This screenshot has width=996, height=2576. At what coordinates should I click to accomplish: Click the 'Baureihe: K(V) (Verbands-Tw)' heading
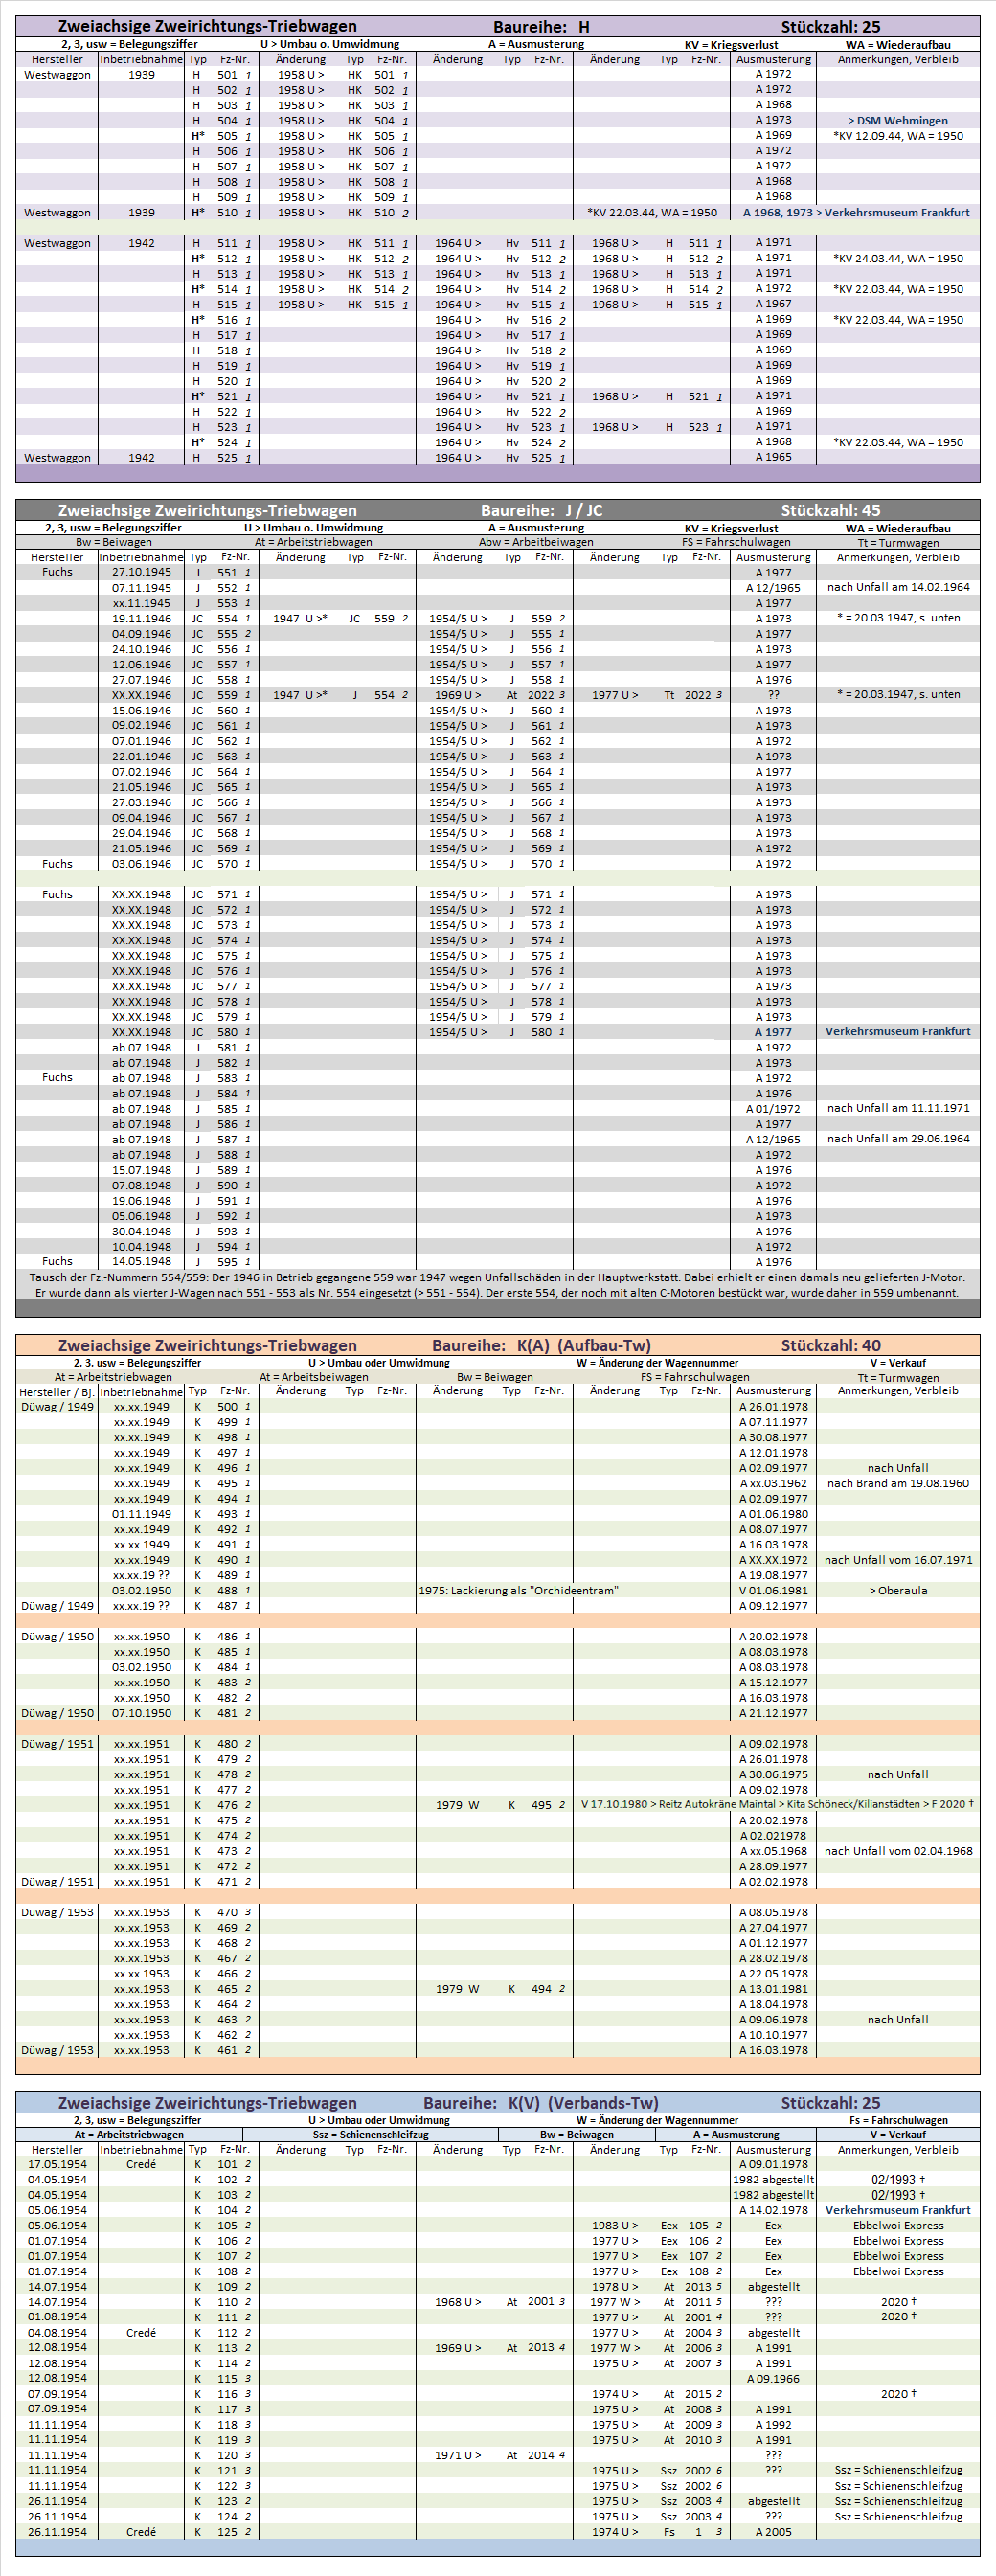(x=541, y=2103)
